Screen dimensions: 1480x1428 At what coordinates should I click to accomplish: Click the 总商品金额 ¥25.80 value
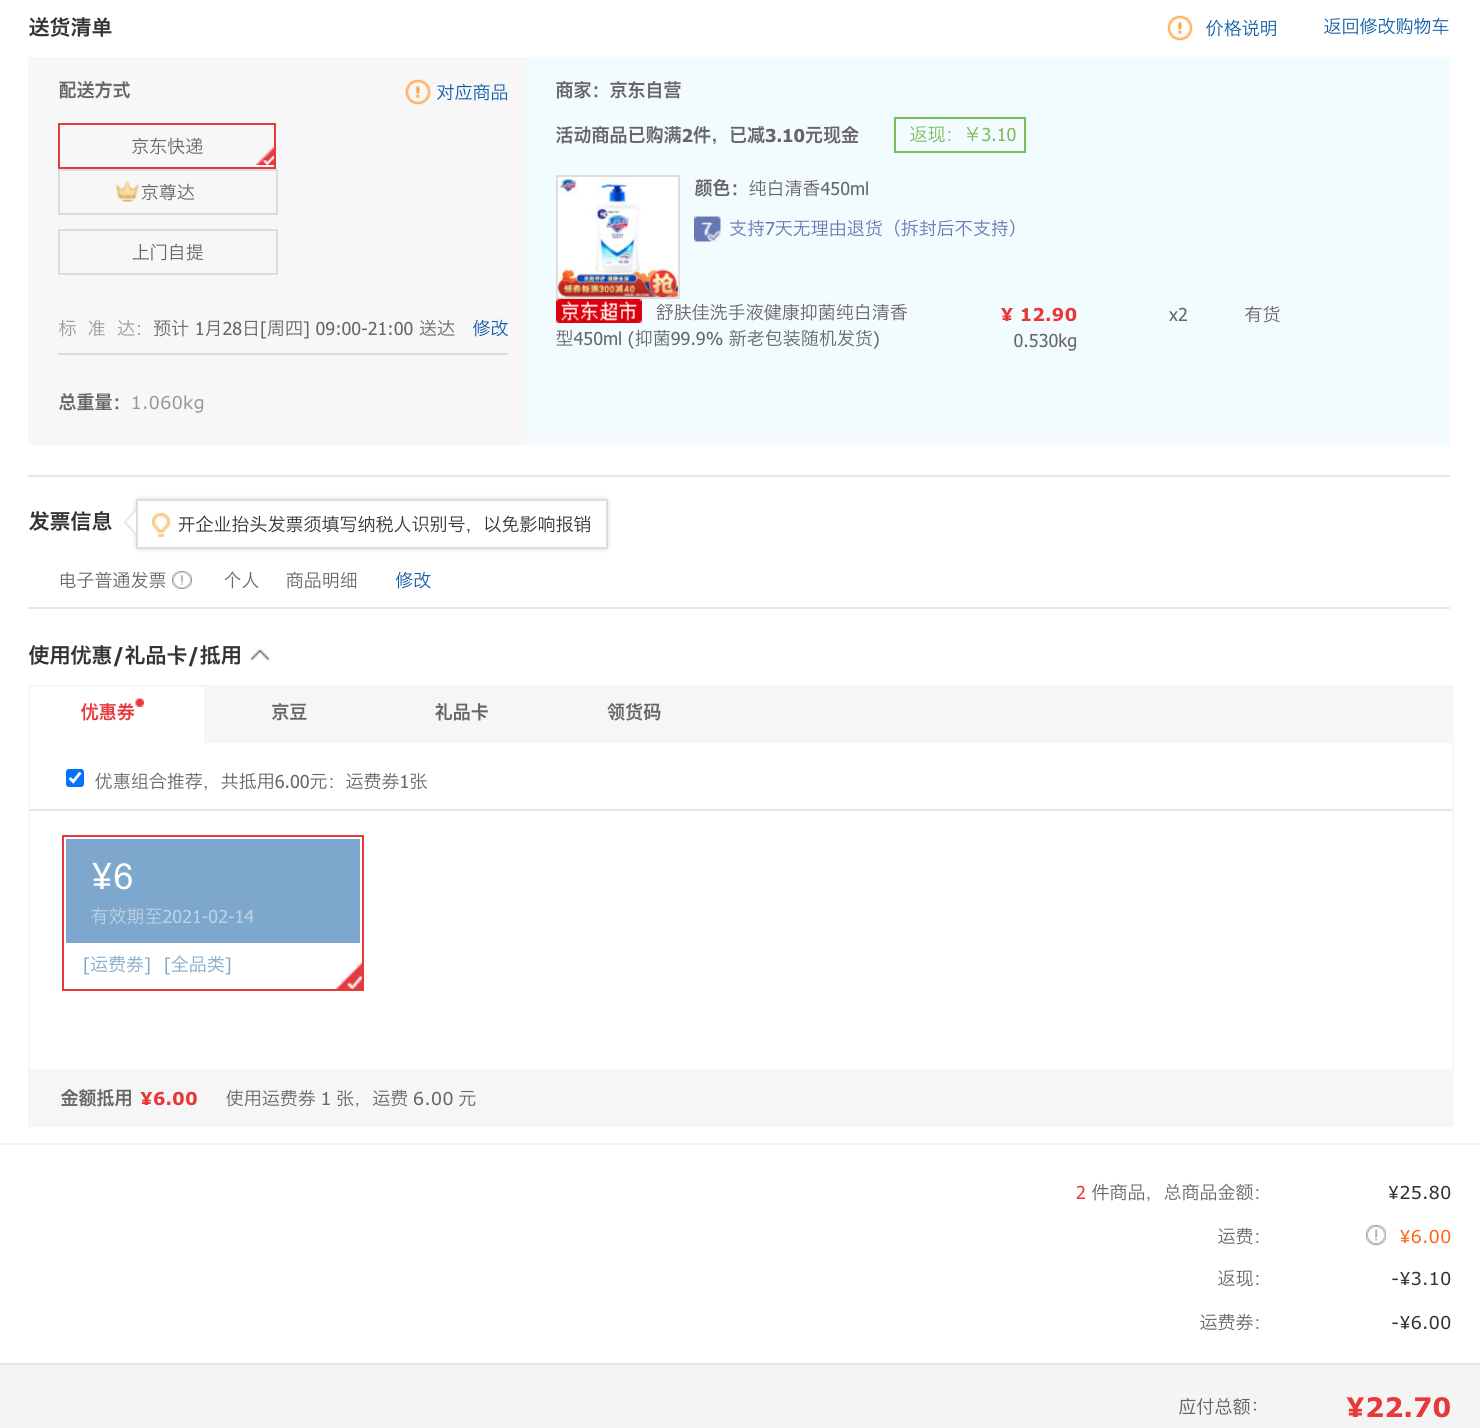point(1419,1192)
